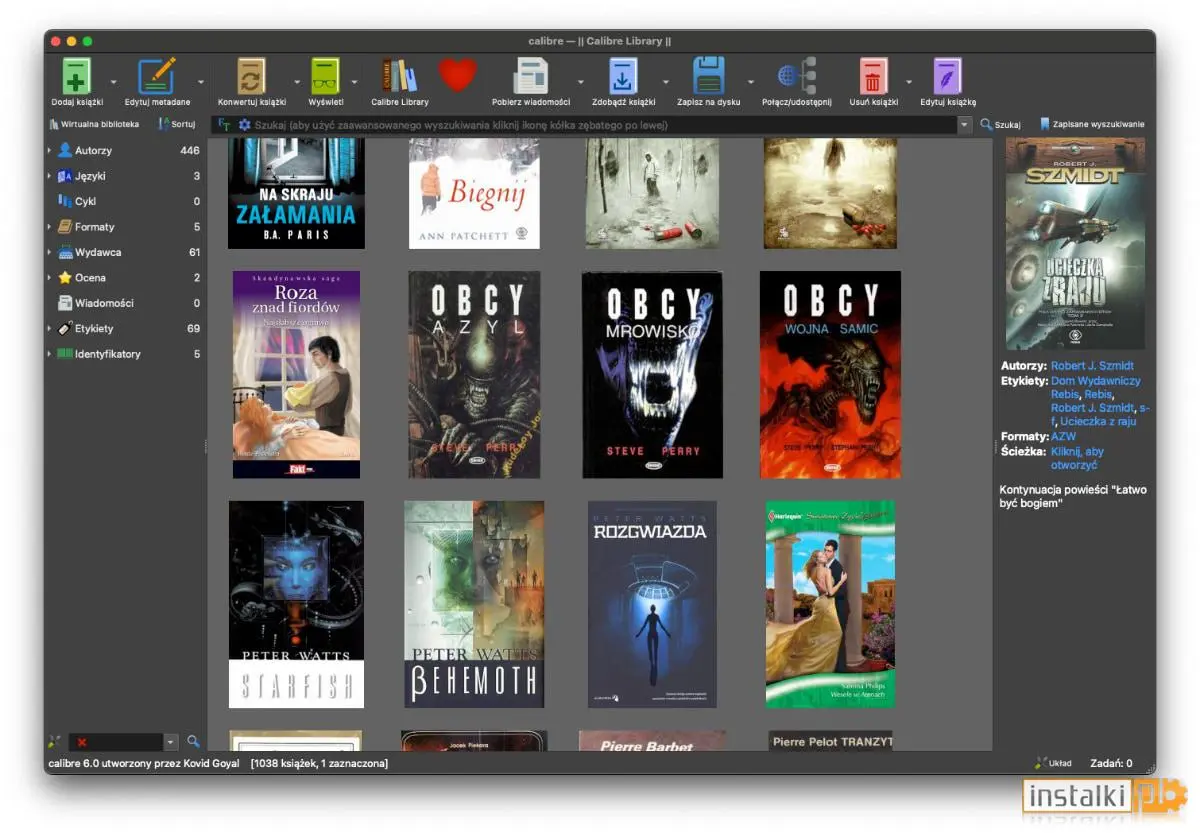Click the Zapisane wyszukiwanie button
1200x833 pixels.
(x=1092, y=125)
